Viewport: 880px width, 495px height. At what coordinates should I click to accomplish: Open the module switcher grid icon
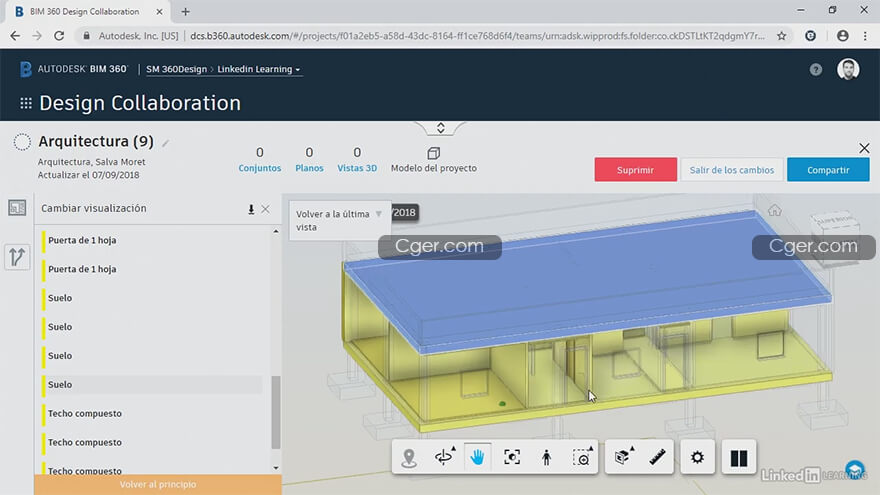click(26, 103)
